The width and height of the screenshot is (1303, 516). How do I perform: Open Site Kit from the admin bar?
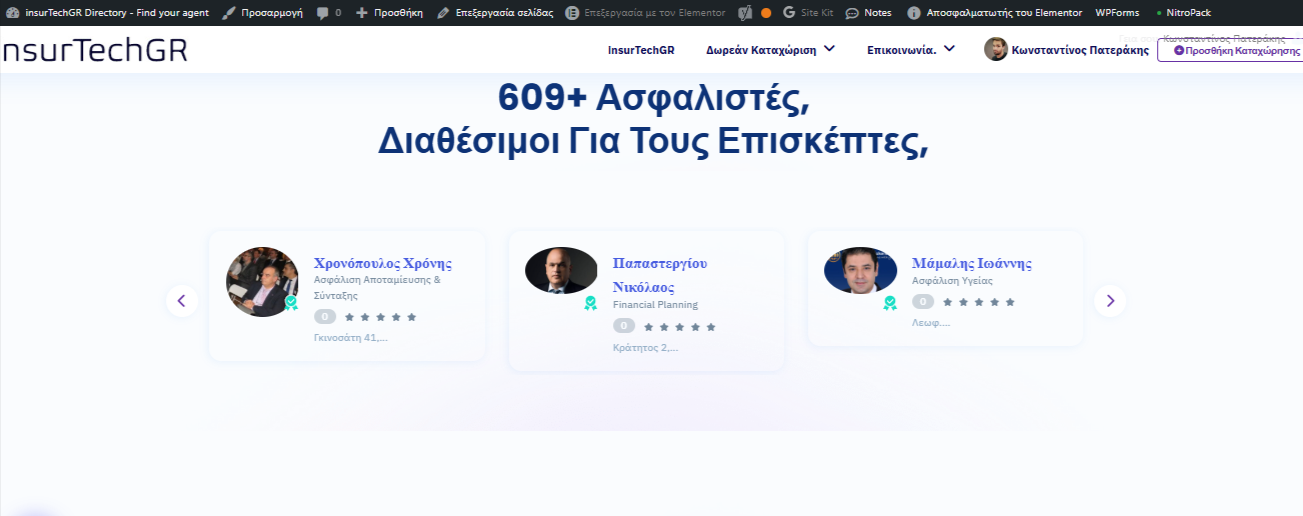(x=808, y=13)
